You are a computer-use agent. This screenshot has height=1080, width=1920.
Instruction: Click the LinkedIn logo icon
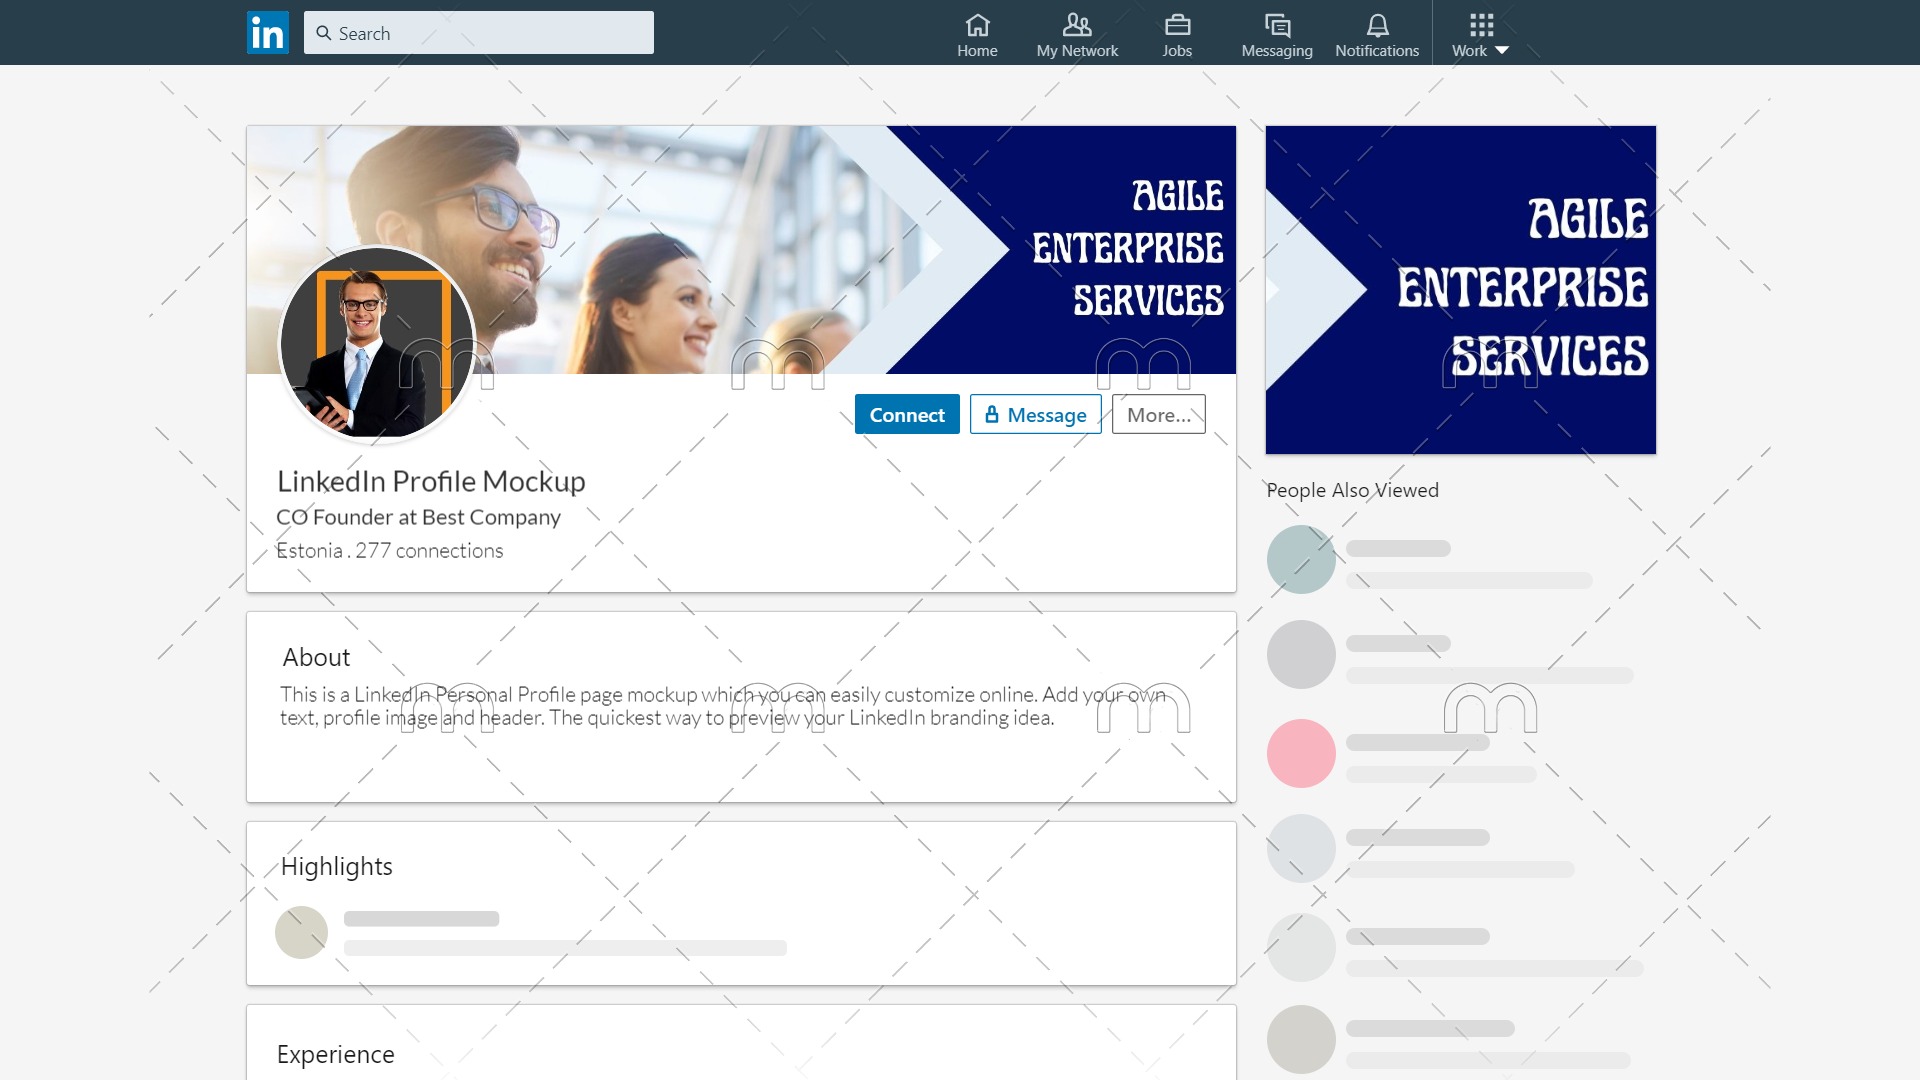pyautogui.click(x=267, y=33)
